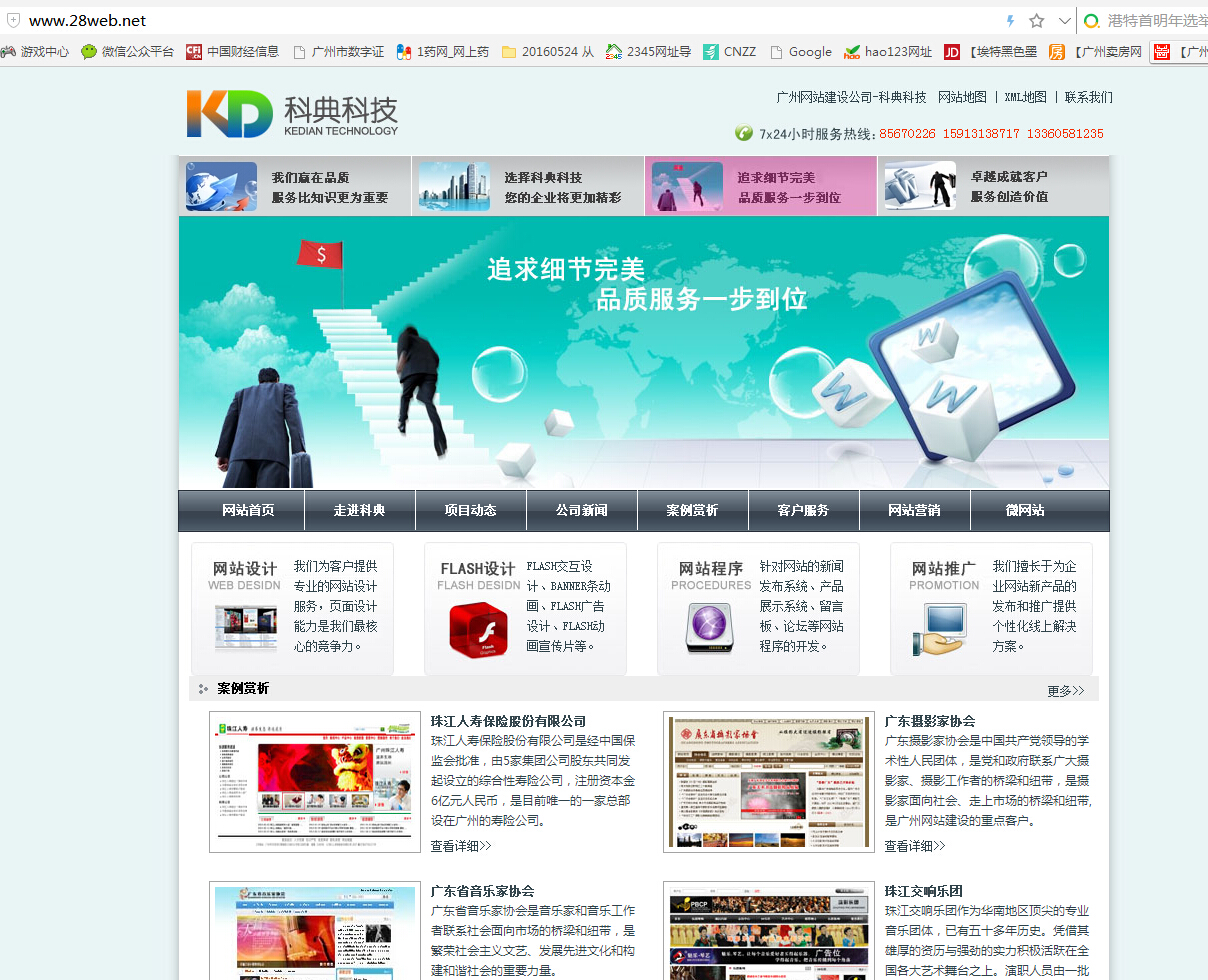The image size is (1208, 980).
Task: Click the site security shield icon
Action: click(x=13, y=21)
